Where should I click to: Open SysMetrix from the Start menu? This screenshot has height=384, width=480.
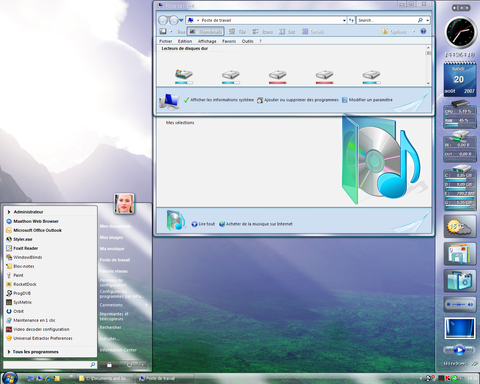19,302
